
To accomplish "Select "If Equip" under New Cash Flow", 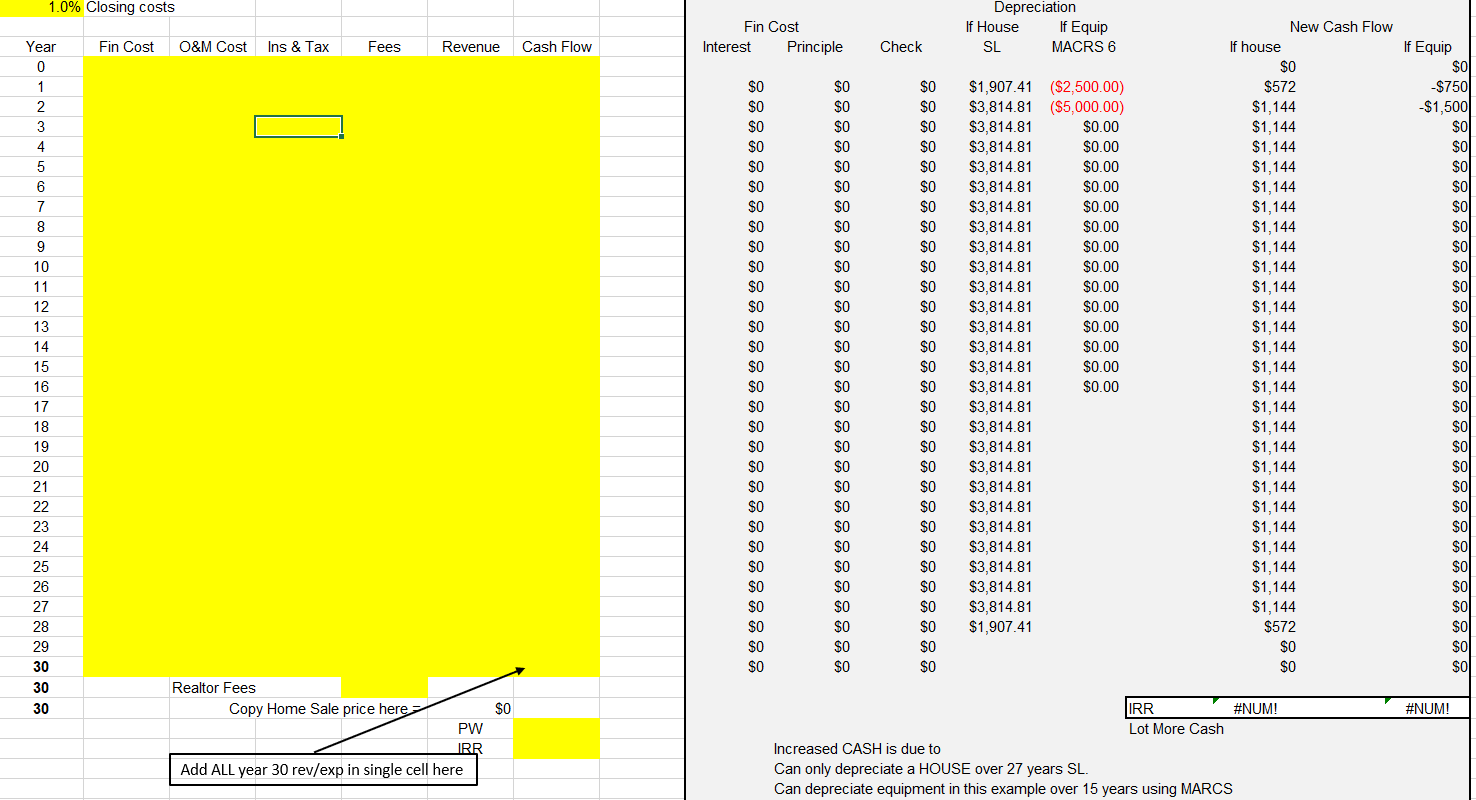I will (x=1428, y=46).
